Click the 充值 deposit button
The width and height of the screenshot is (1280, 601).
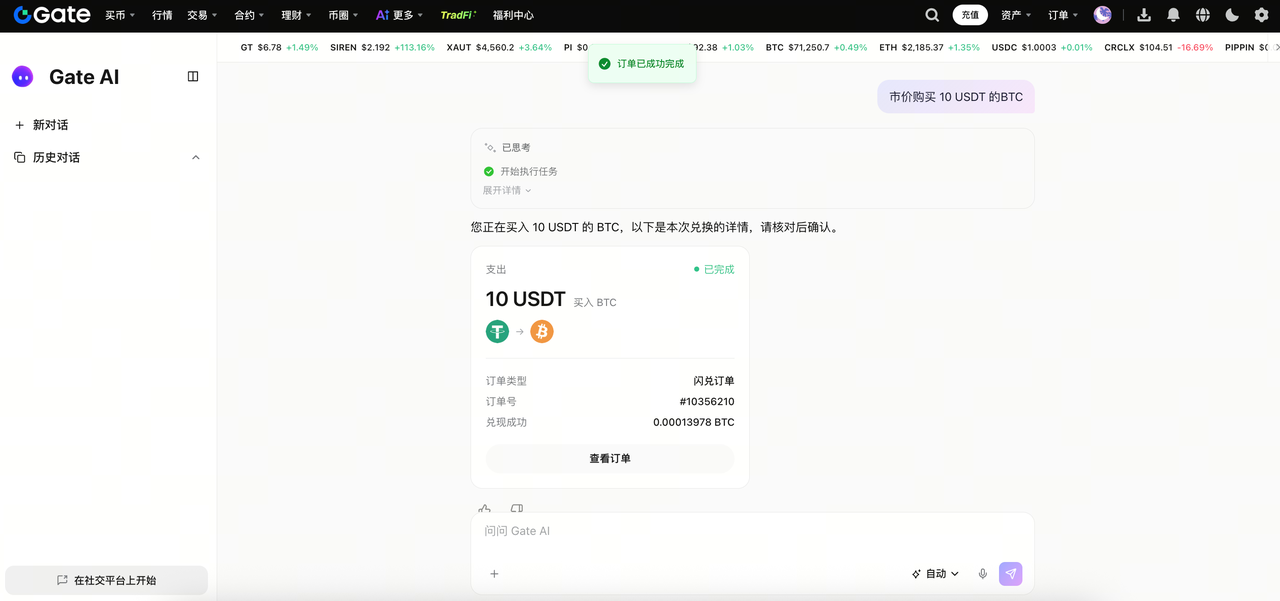(x=969, y=15)
